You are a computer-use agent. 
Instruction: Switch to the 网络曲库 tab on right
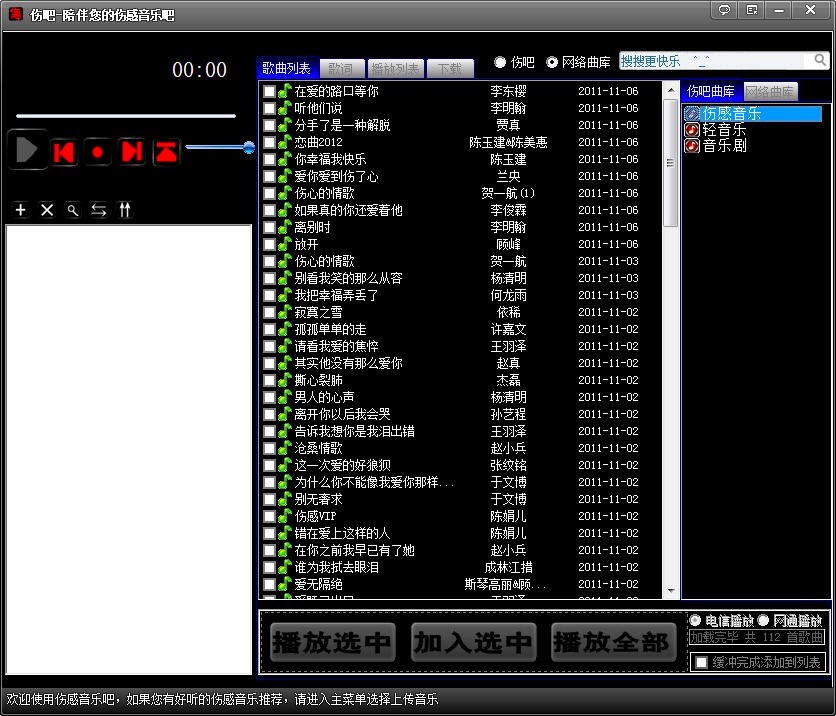pyautogui.click(x=770, y=92)
